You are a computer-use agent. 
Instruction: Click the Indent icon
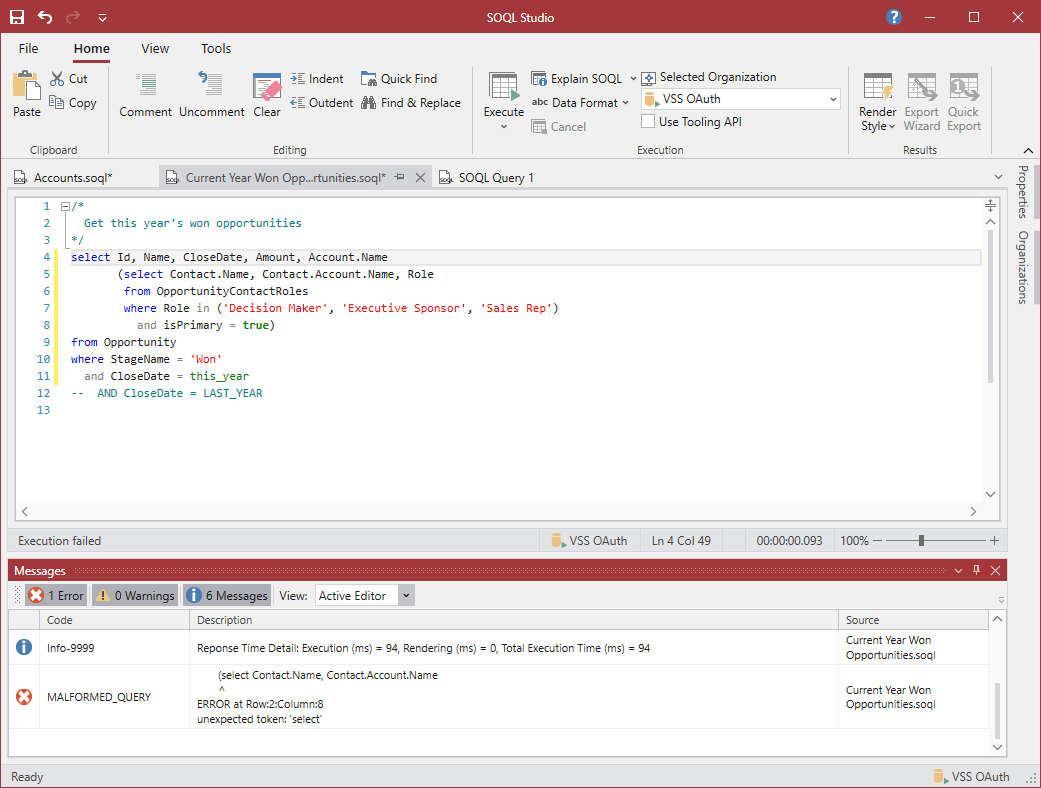pos(299,78)
